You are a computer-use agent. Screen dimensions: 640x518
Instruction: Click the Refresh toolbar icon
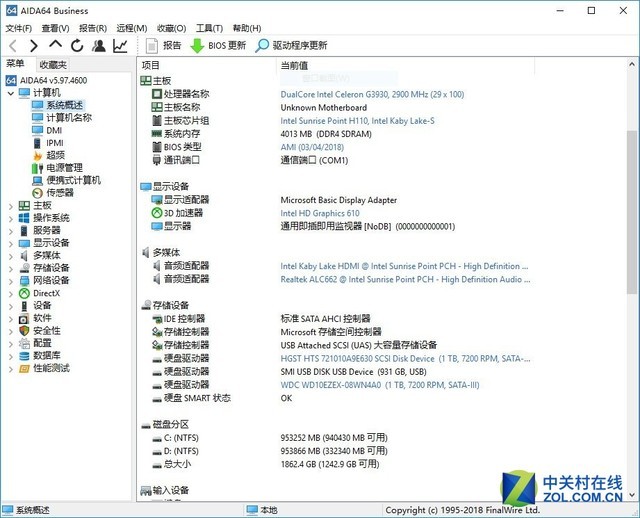[x=77, y=45]
